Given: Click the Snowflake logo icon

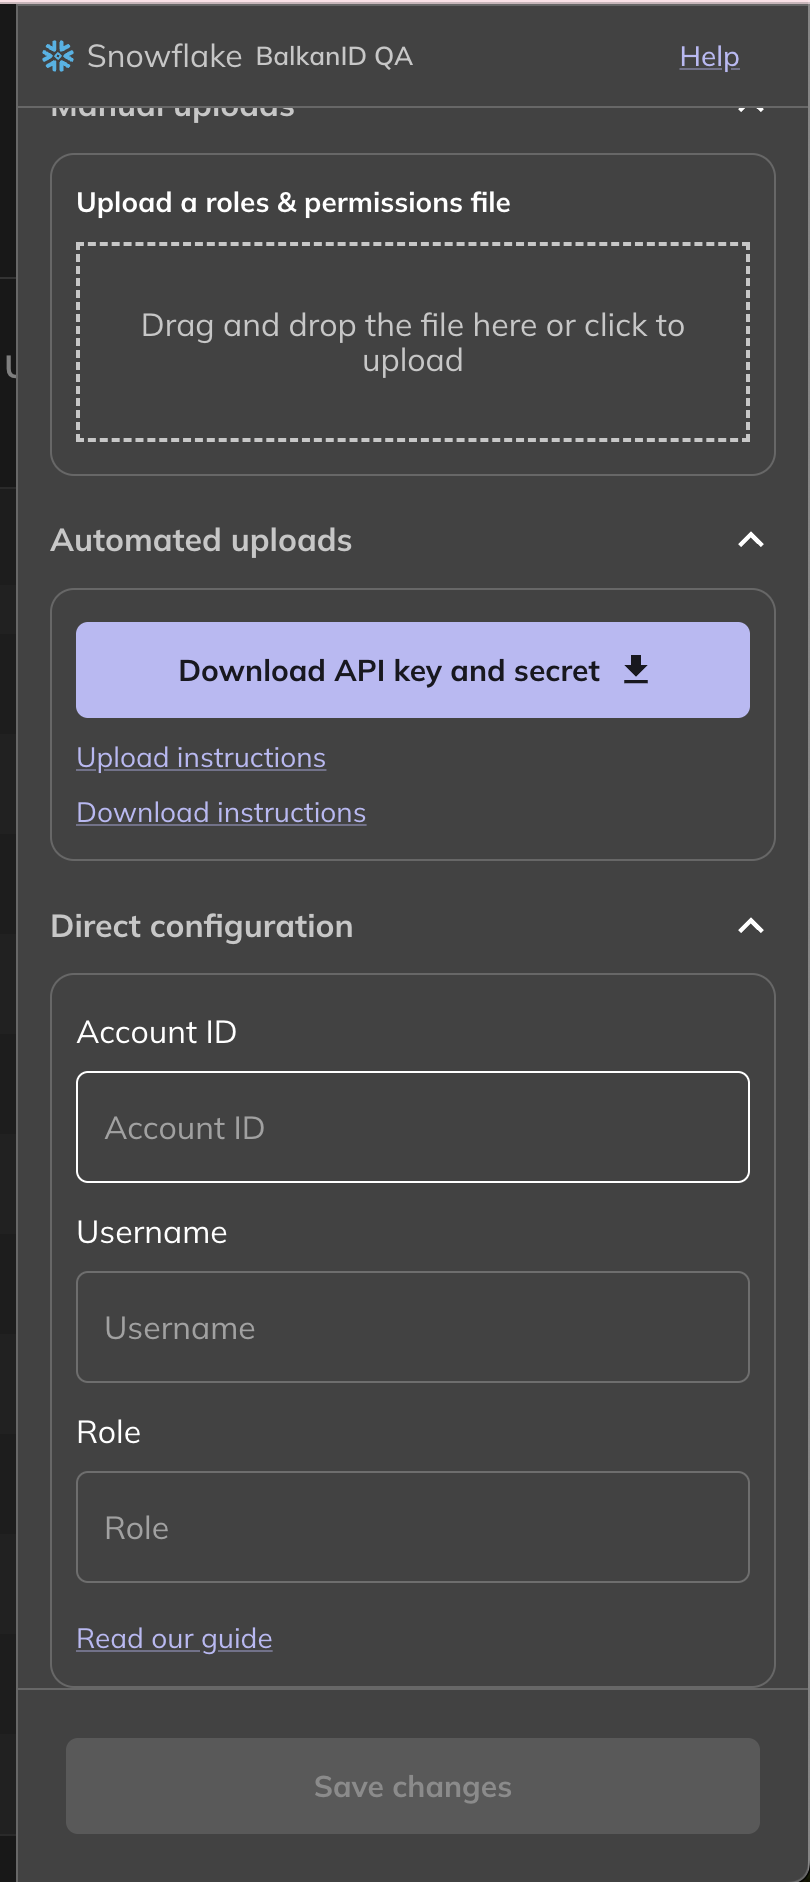Looking at the screenshot, I should (x=58, y=57).
